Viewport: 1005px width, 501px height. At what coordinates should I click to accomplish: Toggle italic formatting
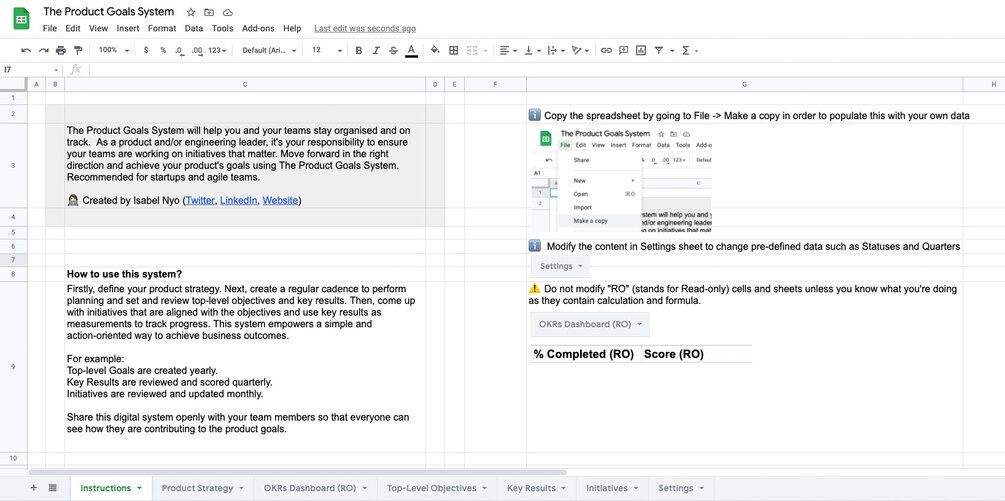[376, 50]
